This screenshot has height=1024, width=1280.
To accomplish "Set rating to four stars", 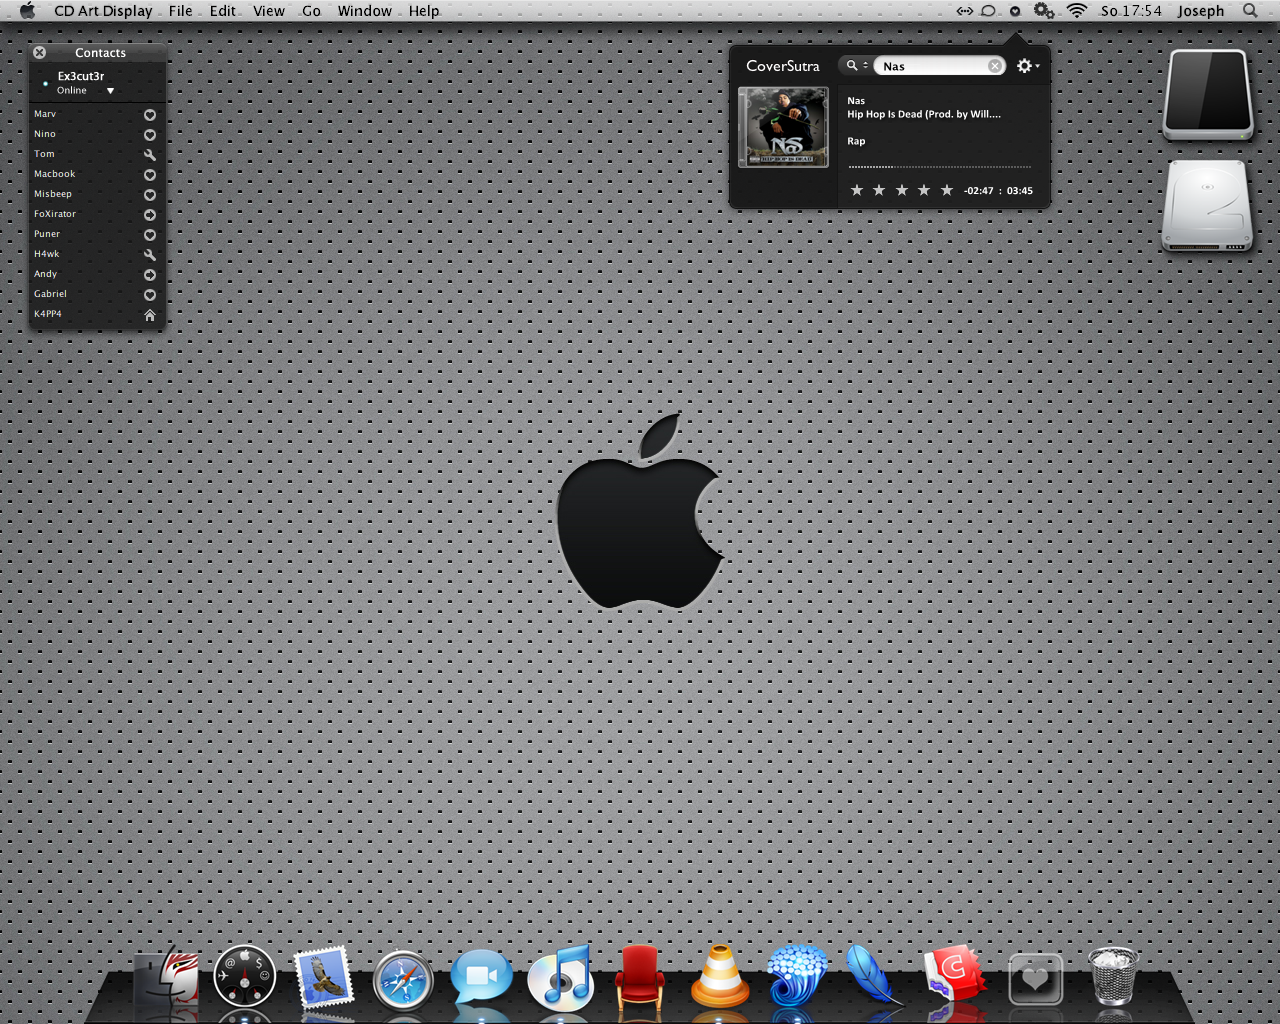I will [924, 190].
